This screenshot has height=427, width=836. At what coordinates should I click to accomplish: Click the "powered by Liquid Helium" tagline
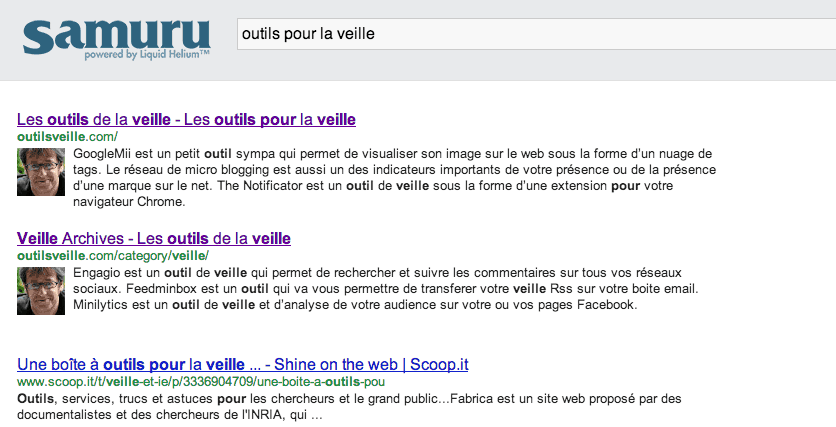[x=147, y=54]
